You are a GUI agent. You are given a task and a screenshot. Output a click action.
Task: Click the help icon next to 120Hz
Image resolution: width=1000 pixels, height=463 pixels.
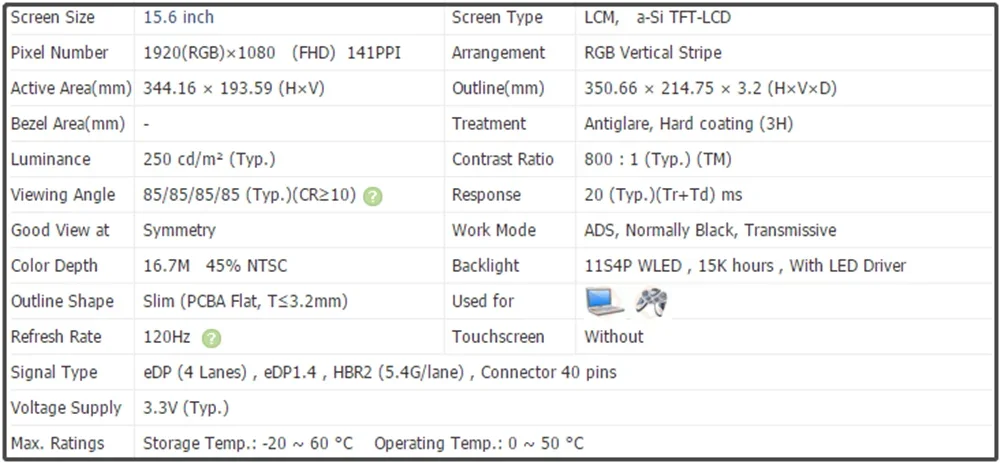click(x=211, y=338)
